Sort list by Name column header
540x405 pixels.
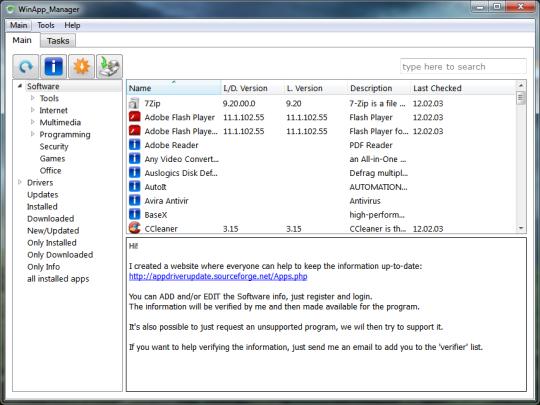click(x=174, y=88)
